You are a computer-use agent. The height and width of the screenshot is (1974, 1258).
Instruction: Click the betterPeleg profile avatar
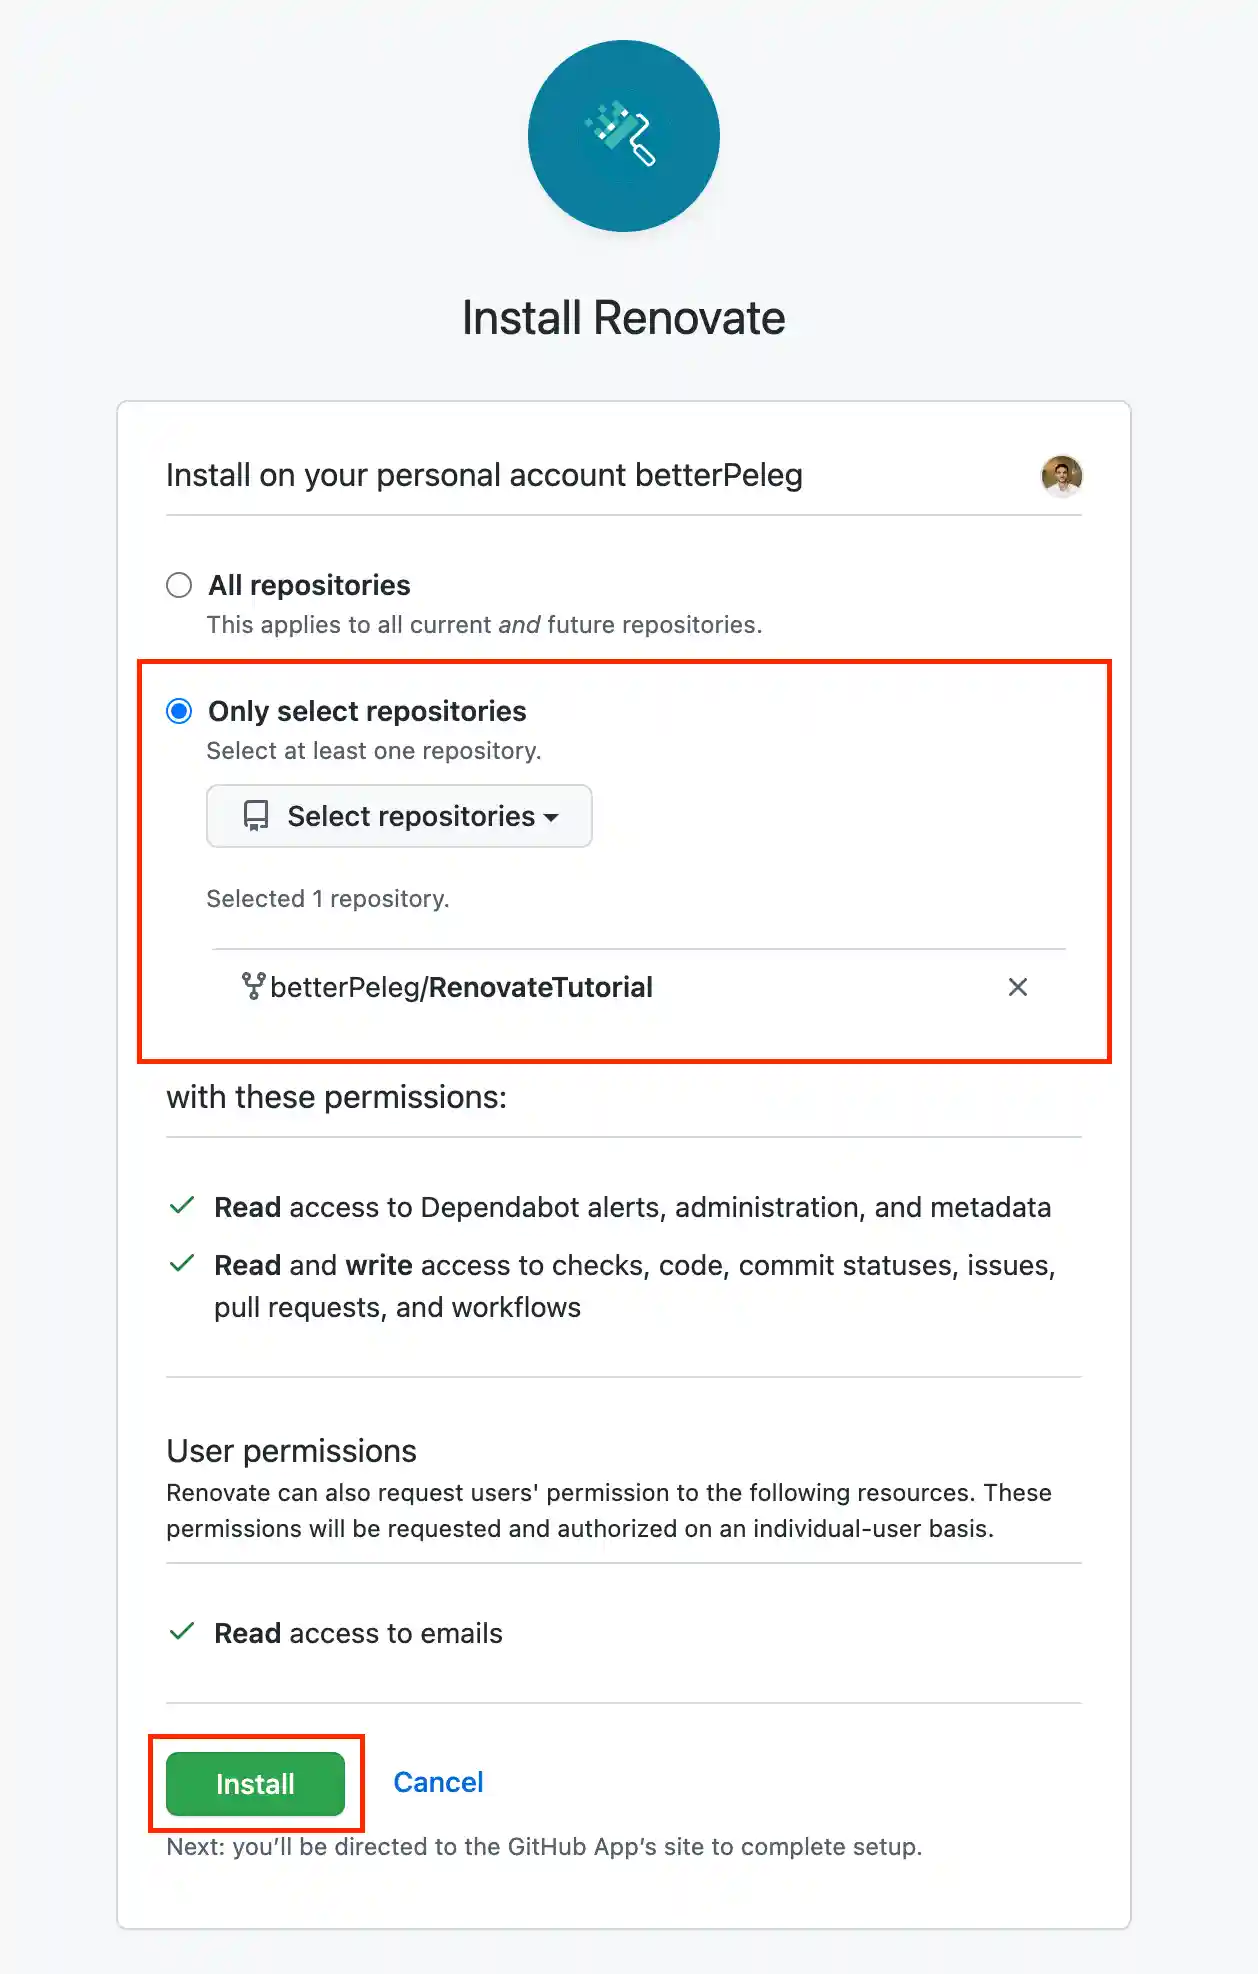[1063, 477]
